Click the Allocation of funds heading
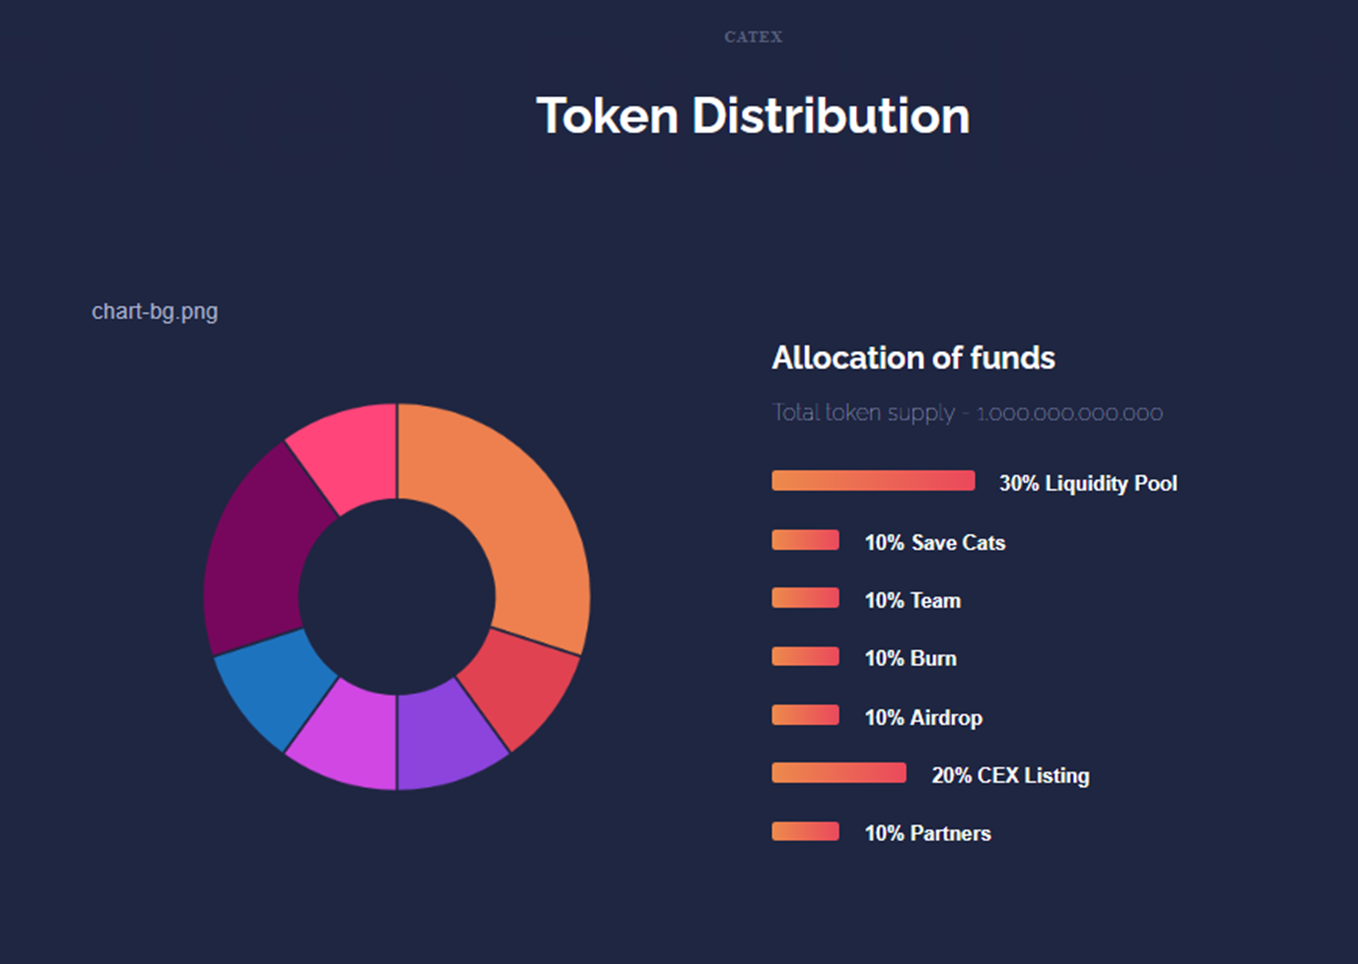The height and width of the screenshot is (964, 1358). coord(913,358)
